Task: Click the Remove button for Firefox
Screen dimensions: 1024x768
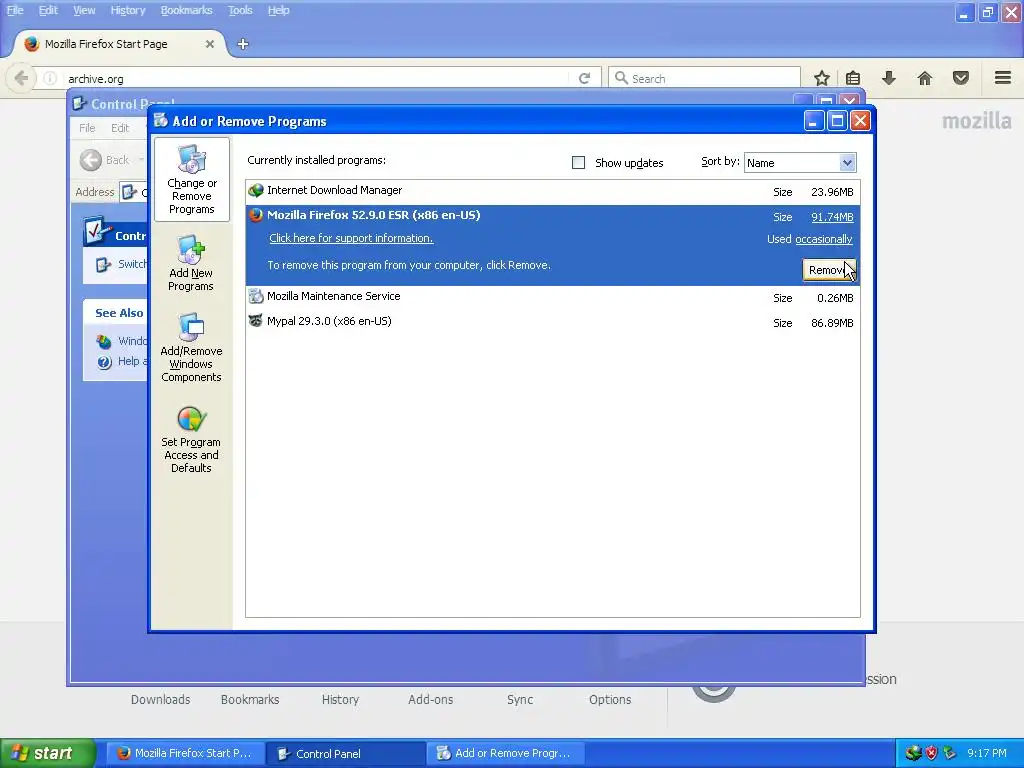Action: [829, 270]
